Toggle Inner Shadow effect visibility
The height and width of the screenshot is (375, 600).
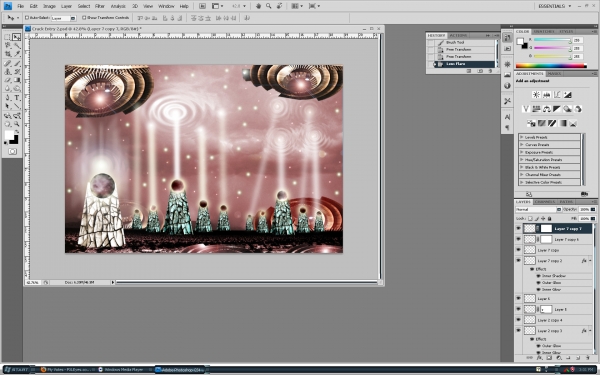pos(538,276)
